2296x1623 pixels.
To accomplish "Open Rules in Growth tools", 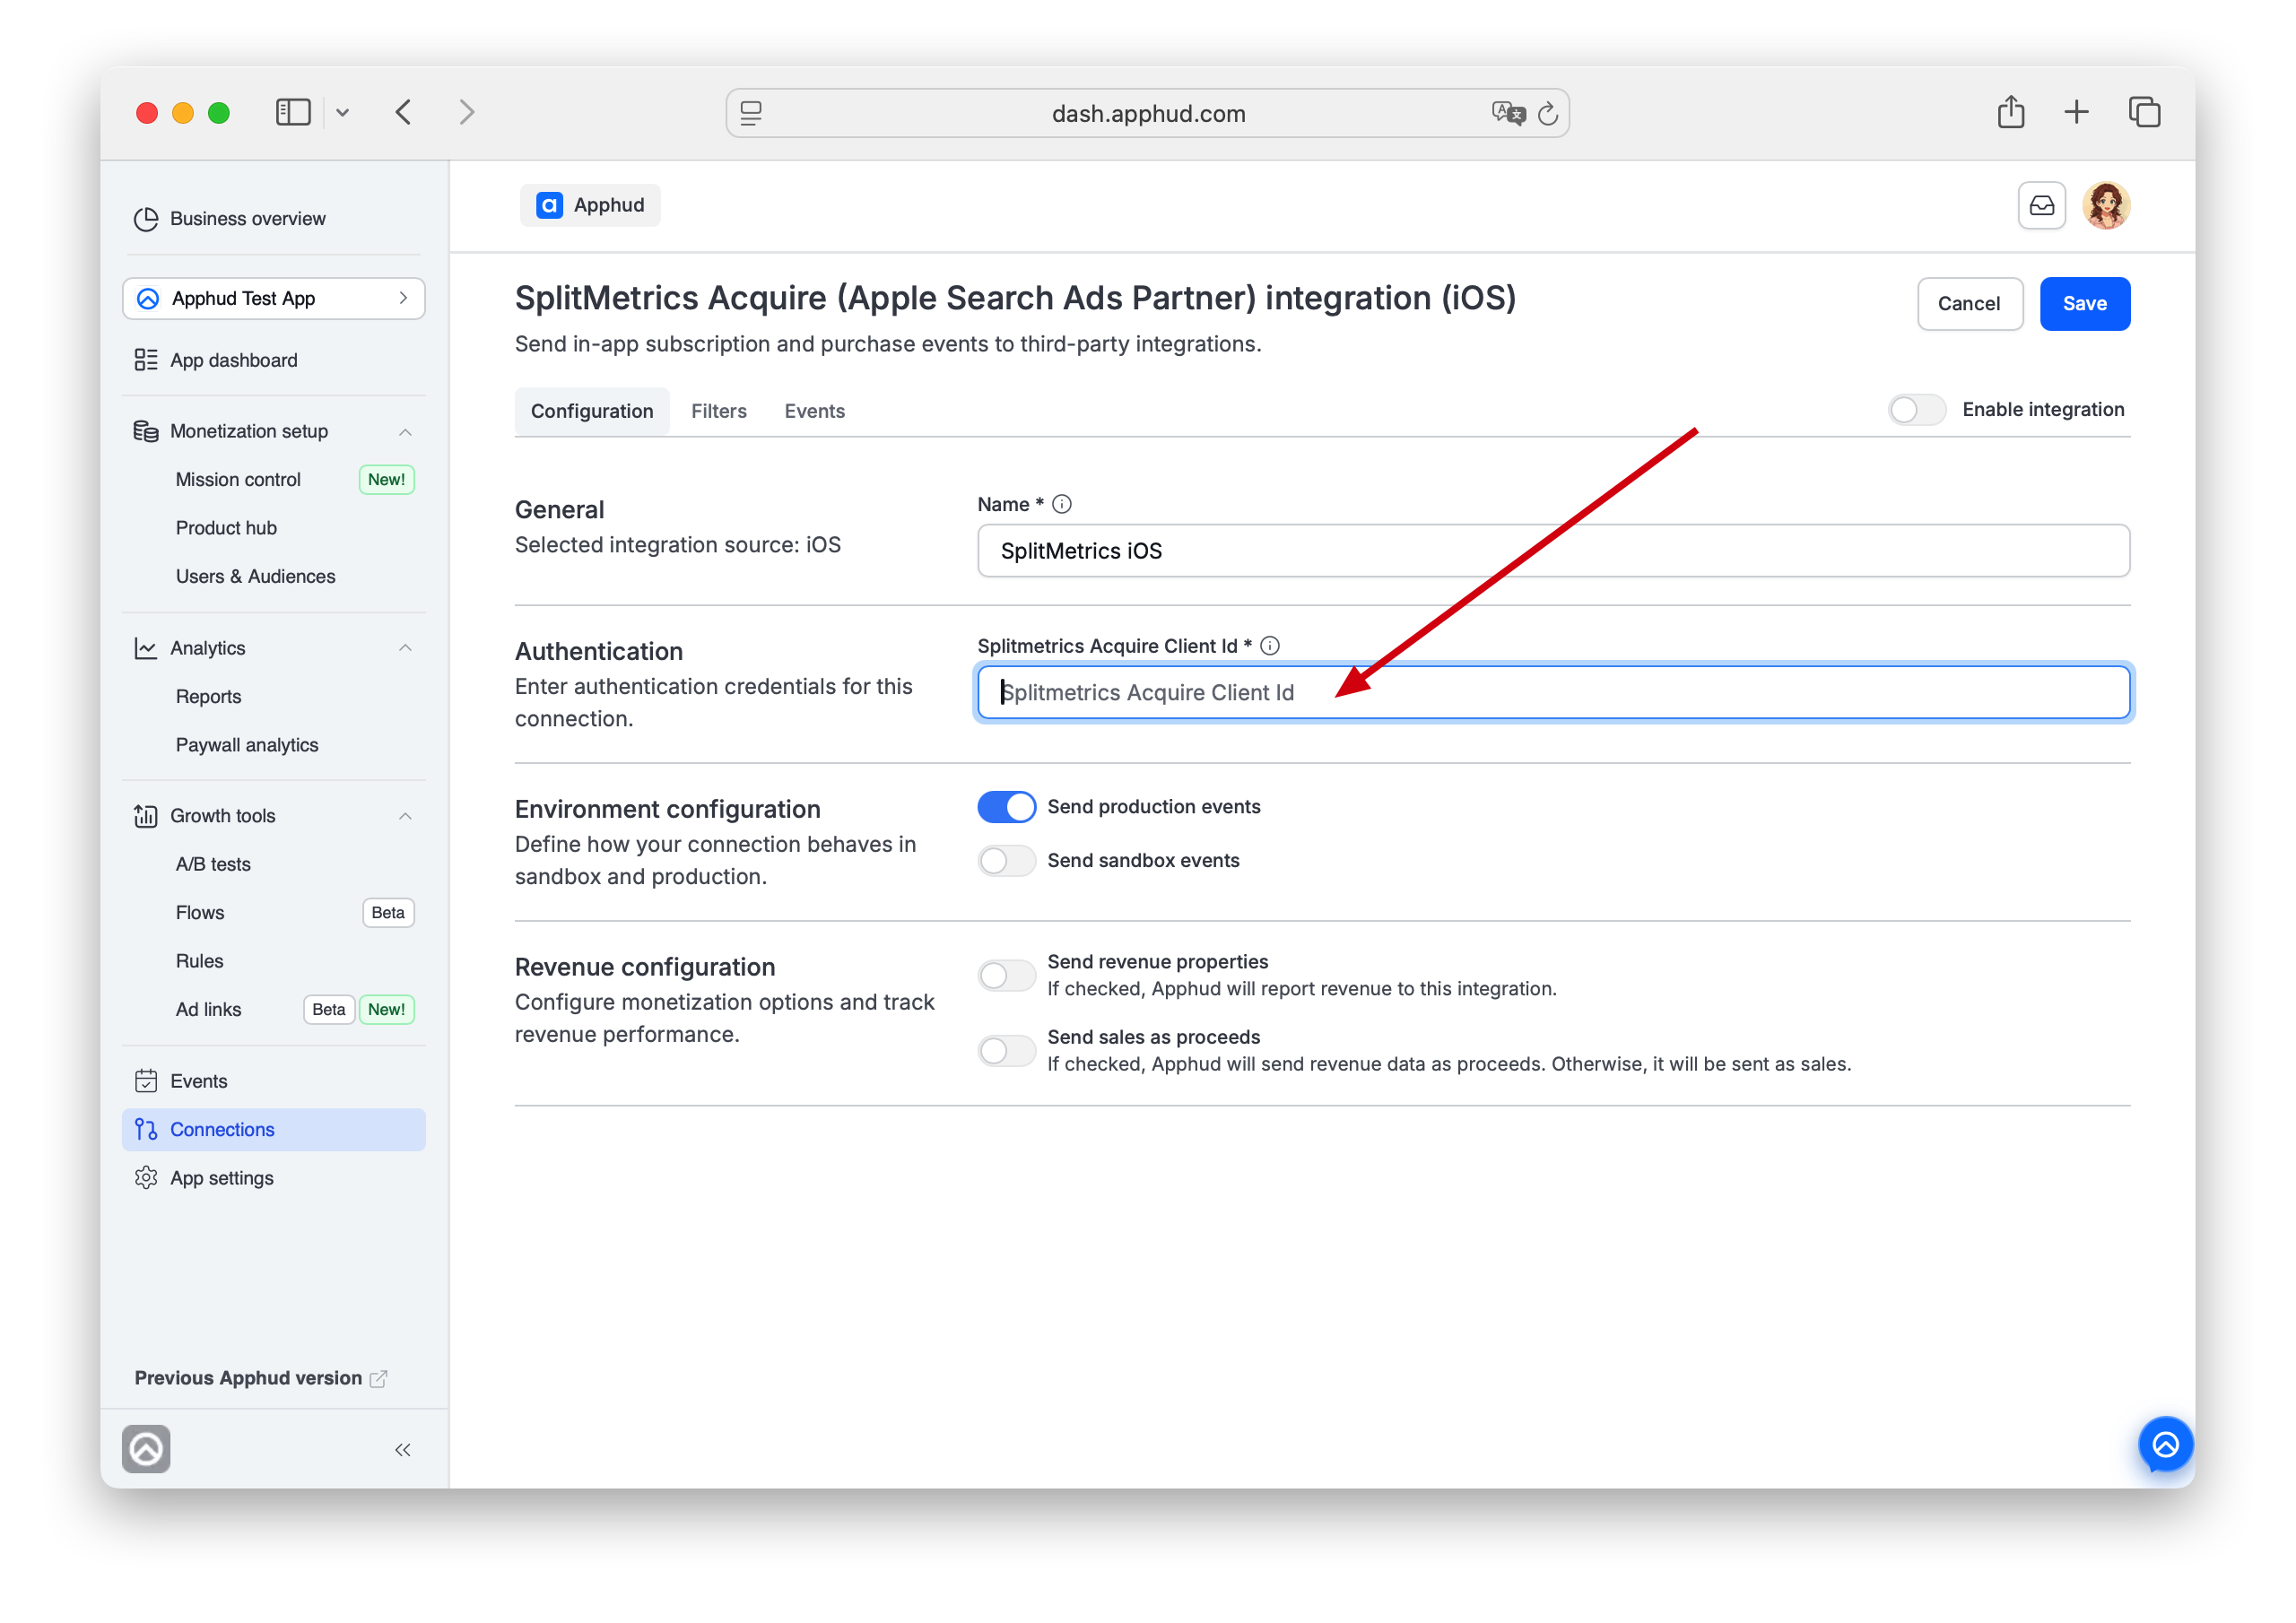I will (199, 961).
